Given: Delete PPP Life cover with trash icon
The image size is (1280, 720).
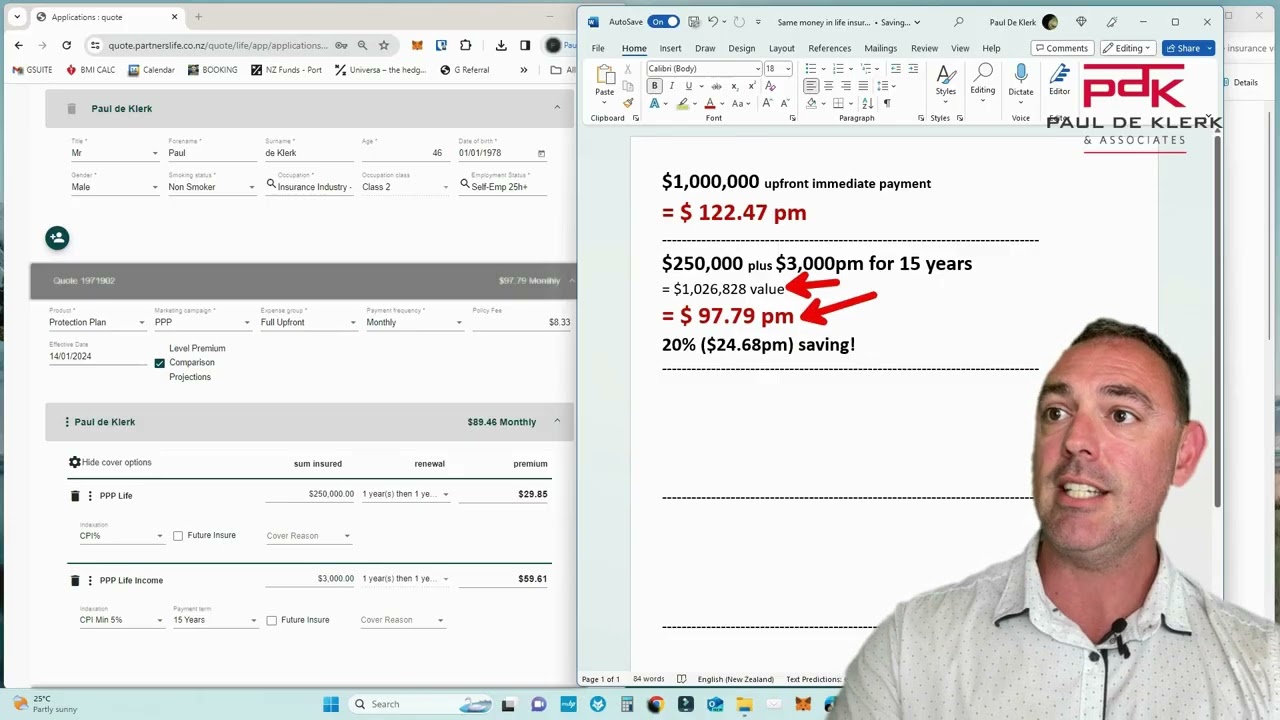Looking at the screenshot, I should click(74, 496).
